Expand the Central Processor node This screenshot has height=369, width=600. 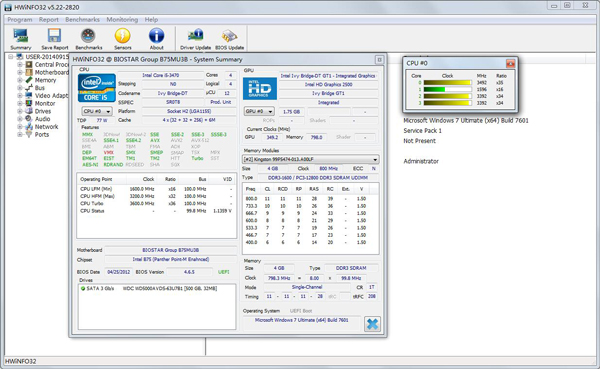[20, 65]
